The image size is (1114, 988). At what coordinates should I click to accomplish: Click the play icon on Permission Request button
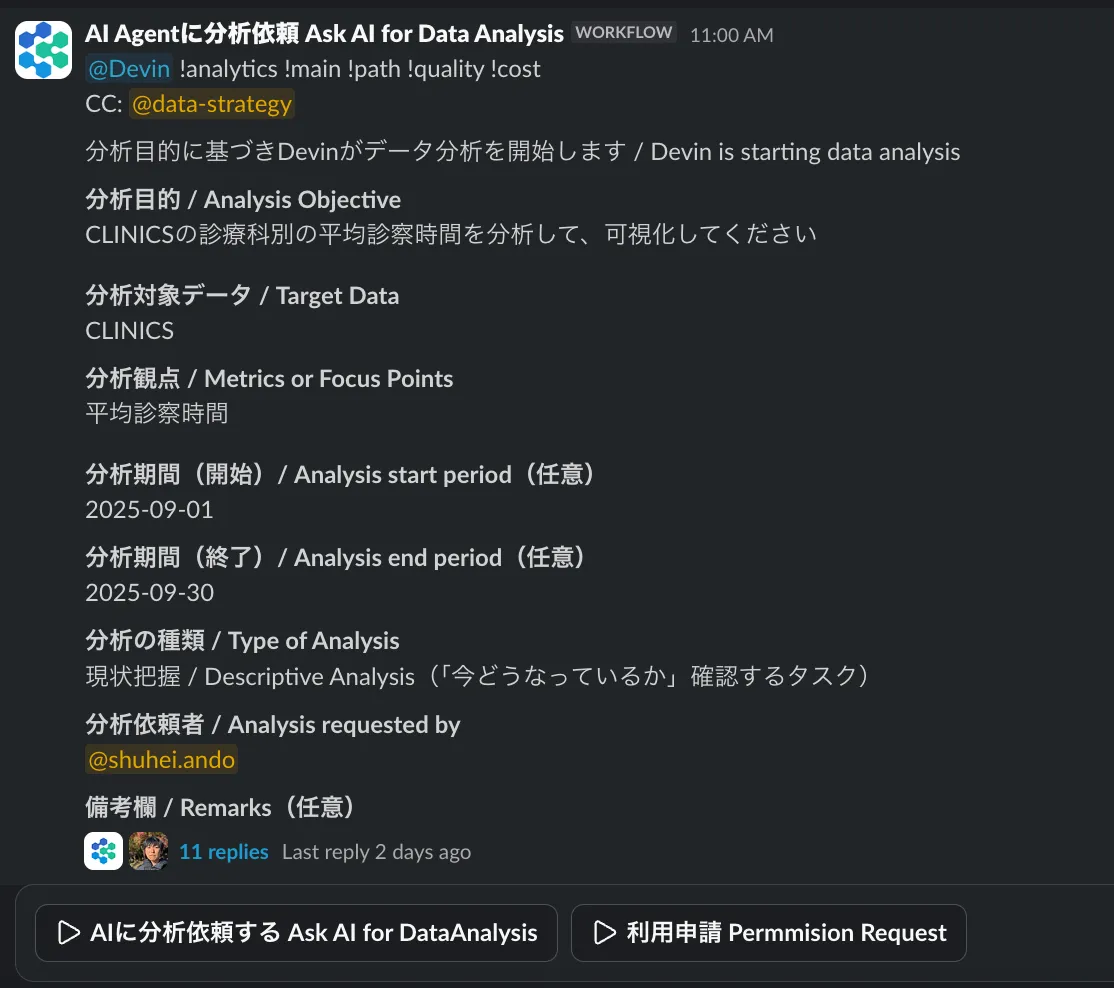[x=604, y=932]
